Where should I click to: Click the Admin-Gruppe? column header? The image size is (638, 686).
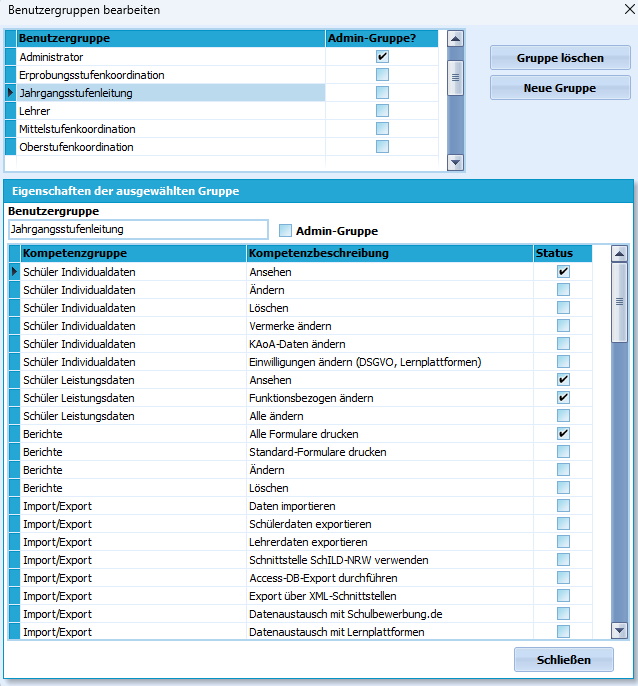[382, 38]
